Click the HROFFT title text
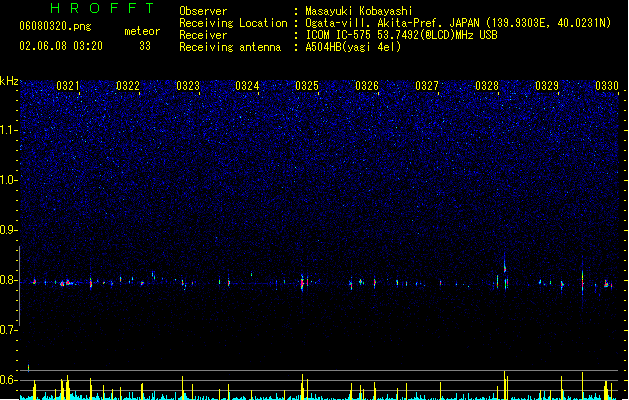This screenshot has width=629, height=400. click(x=102, y=8)
